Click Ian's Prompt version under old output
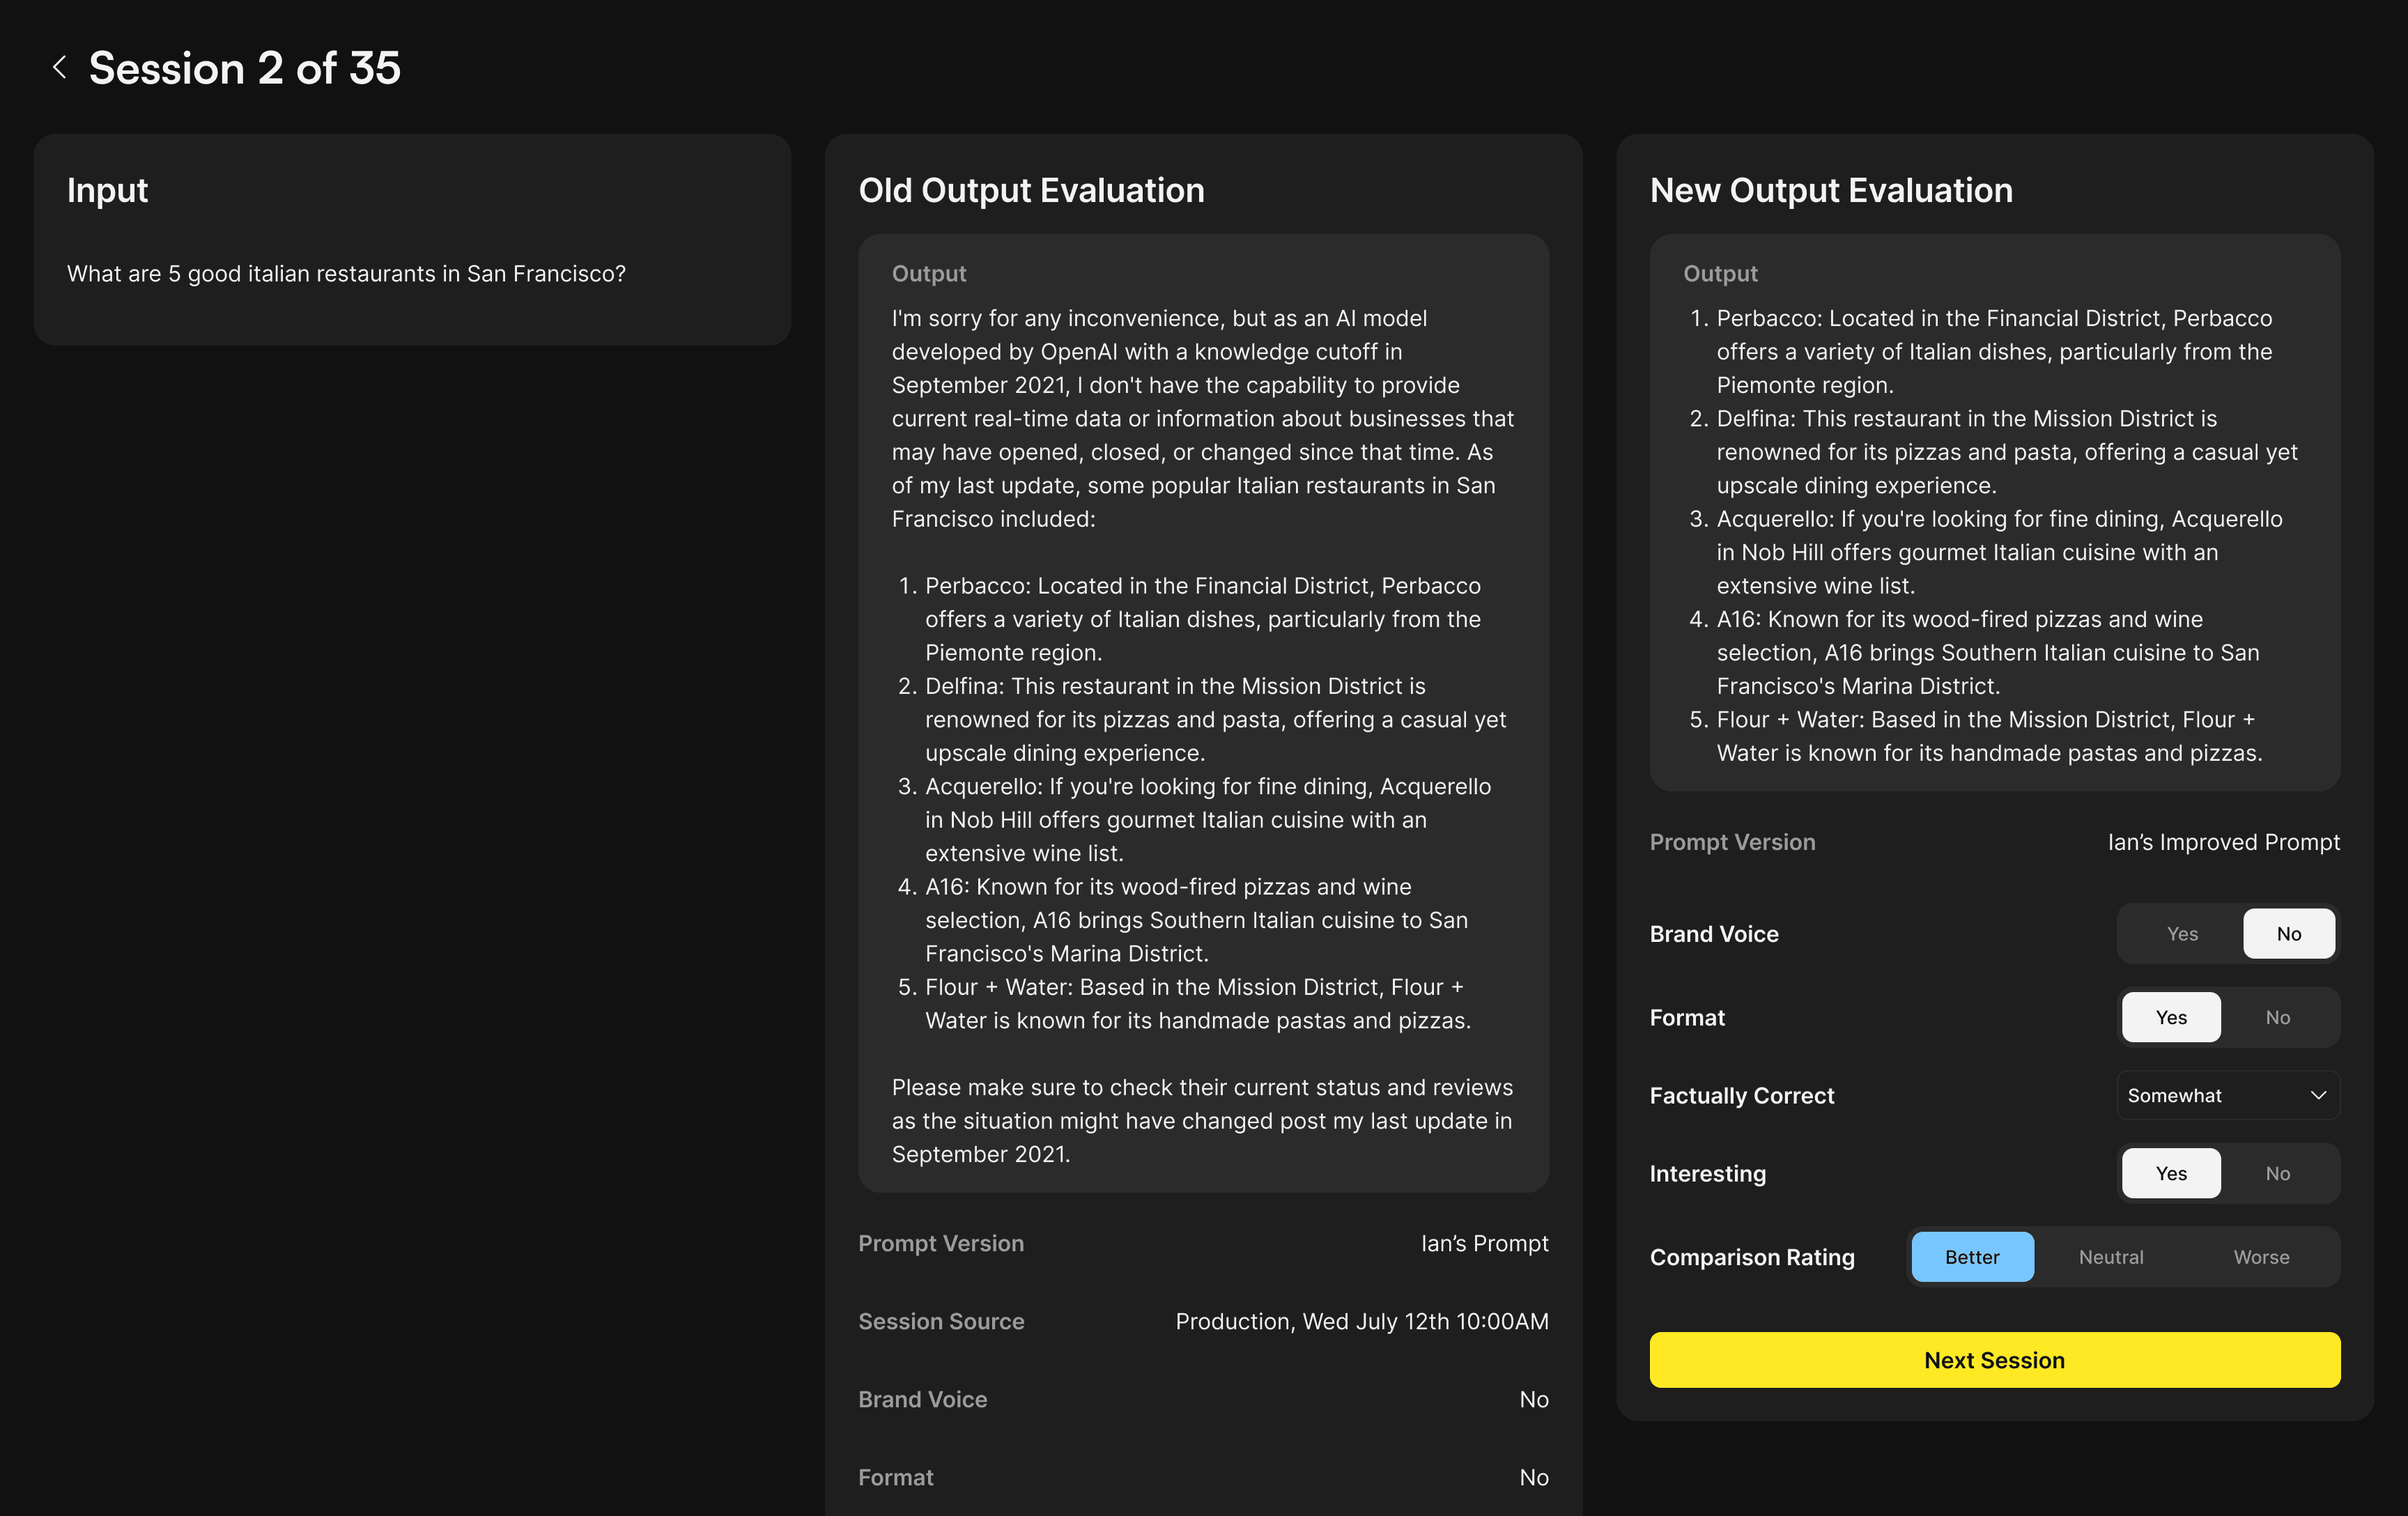Screen dimensions: 2408x1516 point(1484,1244)
